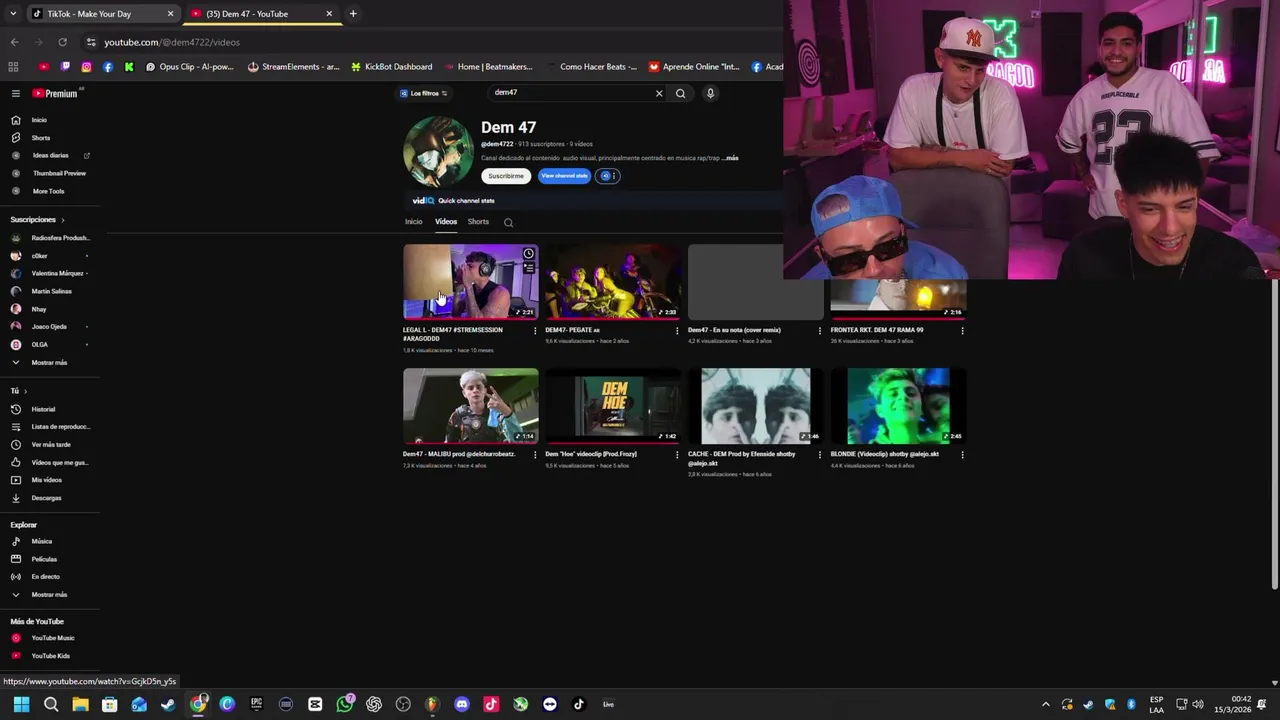Open Ideas diarias sidebar entry
Screen dimensions: 1280x720
[x=50, y=155]
